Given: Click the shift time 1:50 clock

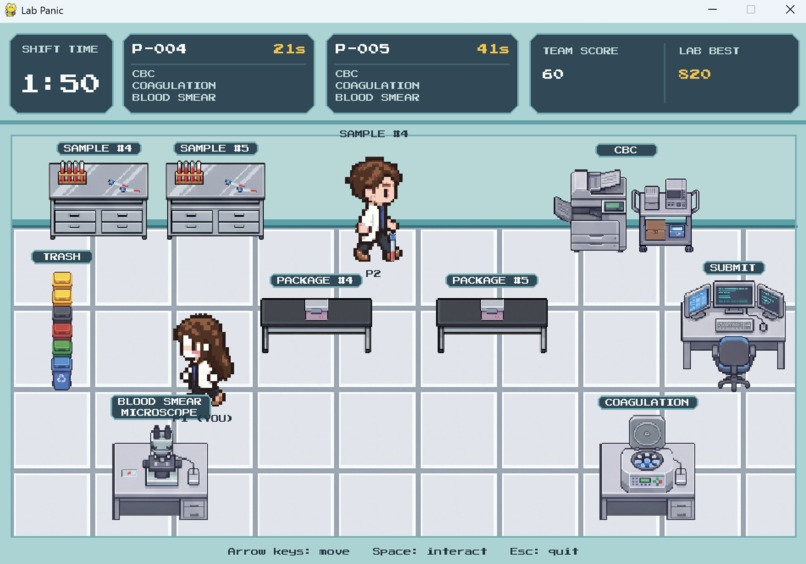Looking at the screenshot, I should (60, 83).
